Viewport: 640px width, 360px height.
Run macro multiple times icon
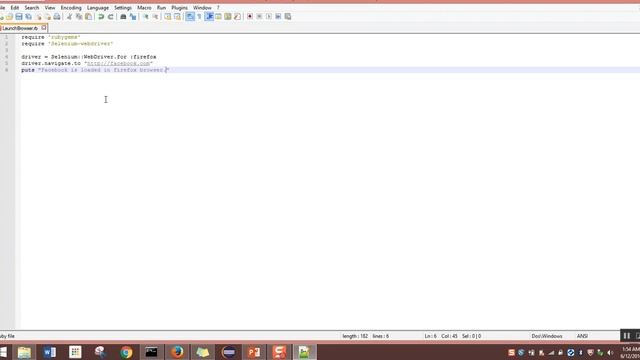point(278,17)
